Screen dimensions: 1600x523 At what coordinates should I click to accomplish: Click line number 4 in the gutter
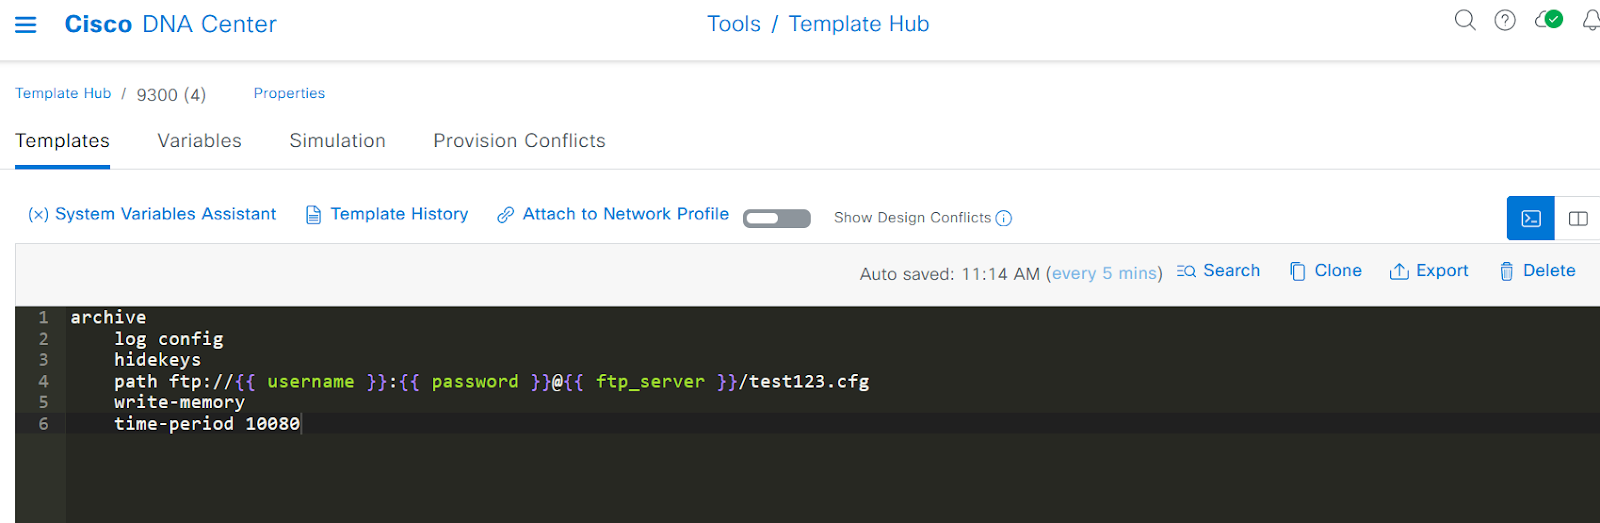coord(43,382)
